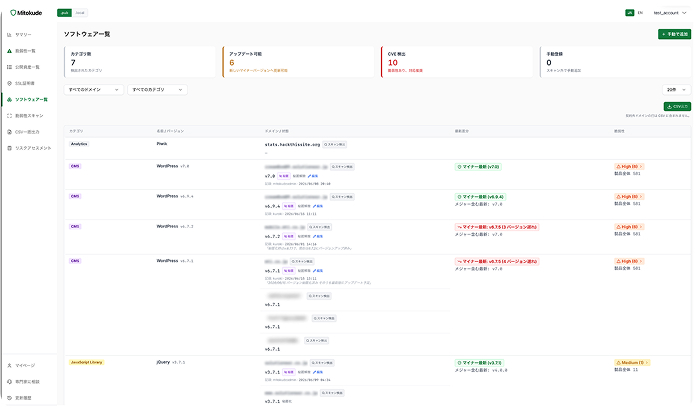Click マイナー最新 (v7.0) green badge
696x411 pixels.
[x=478, y=167]
